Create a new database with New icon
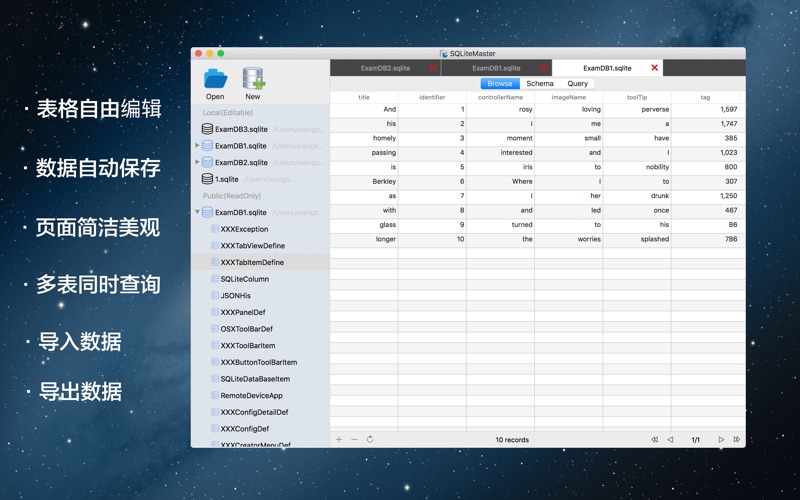Image resolution: width=800 pixels, height=500 pixels. pyautogui.click(x=253, y=79)
